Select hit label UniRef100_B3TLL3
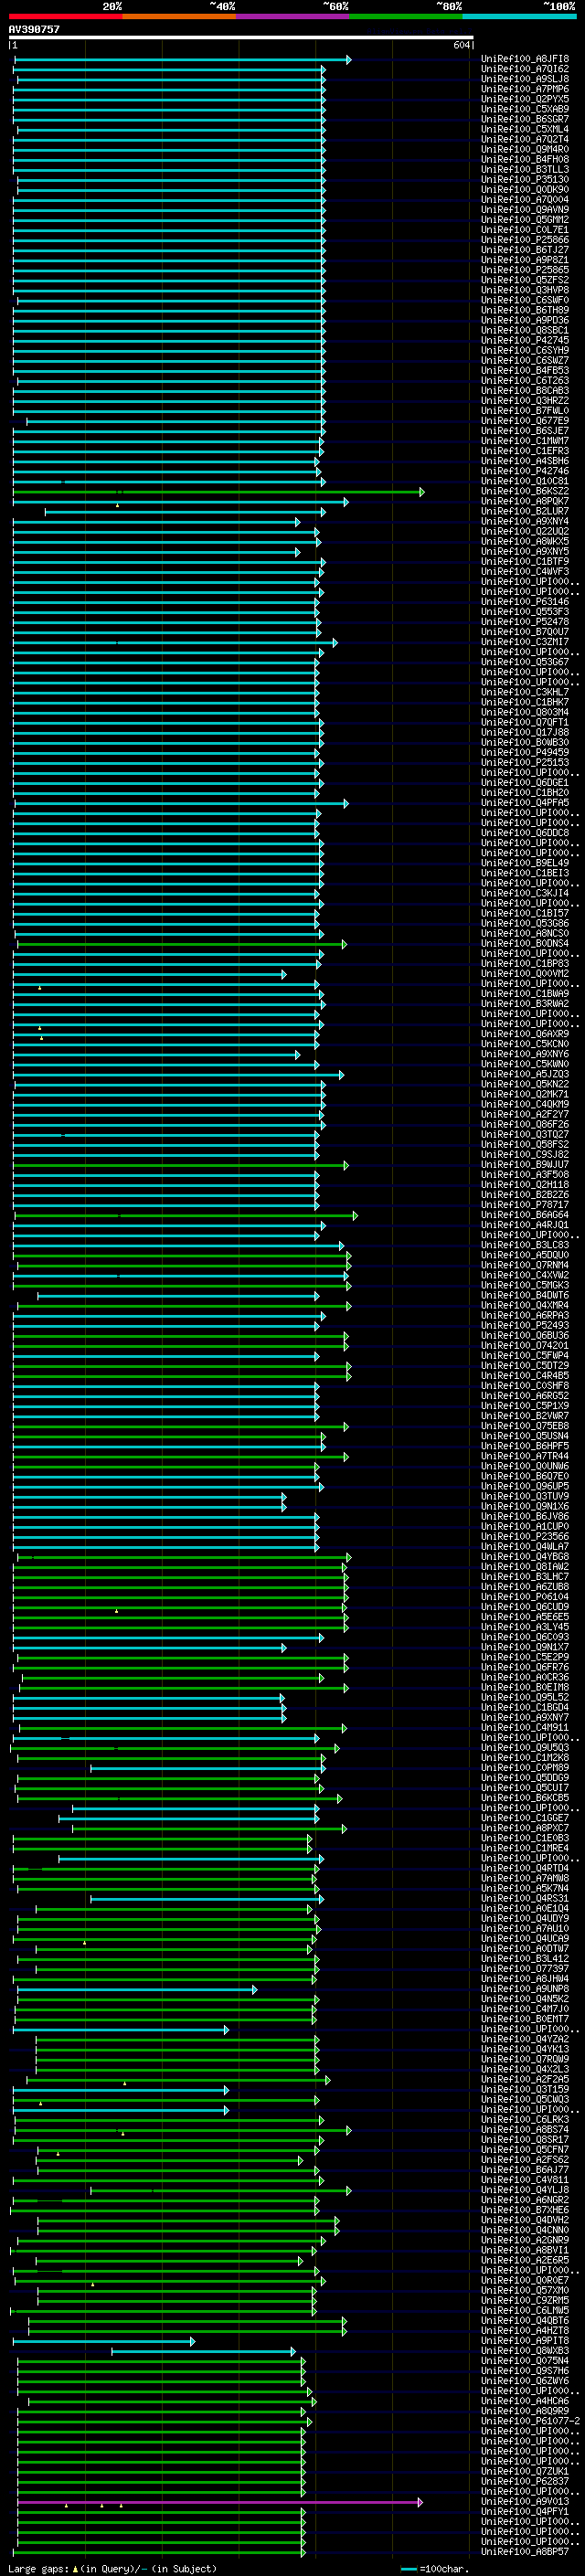 tap(525, 170)
